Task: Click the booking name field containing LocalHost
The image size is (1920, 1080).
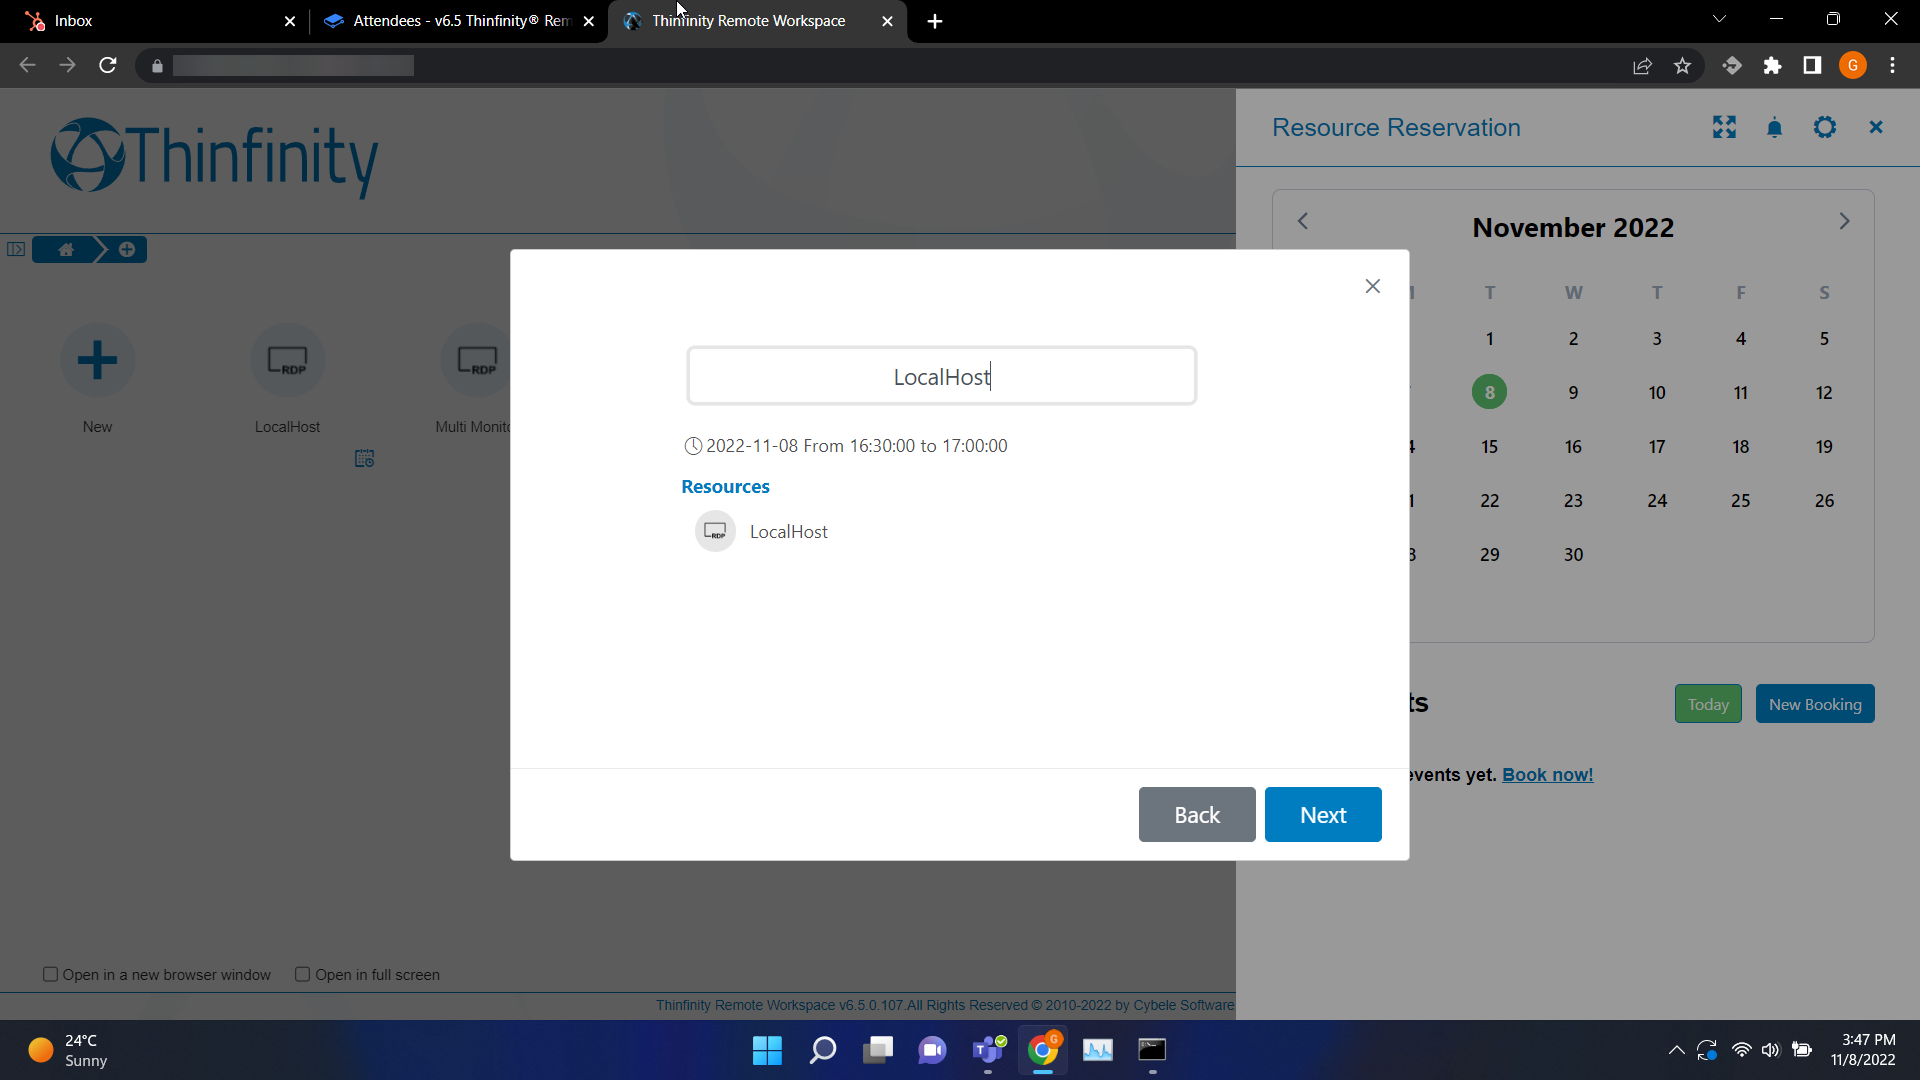Action: coord(941,376)
